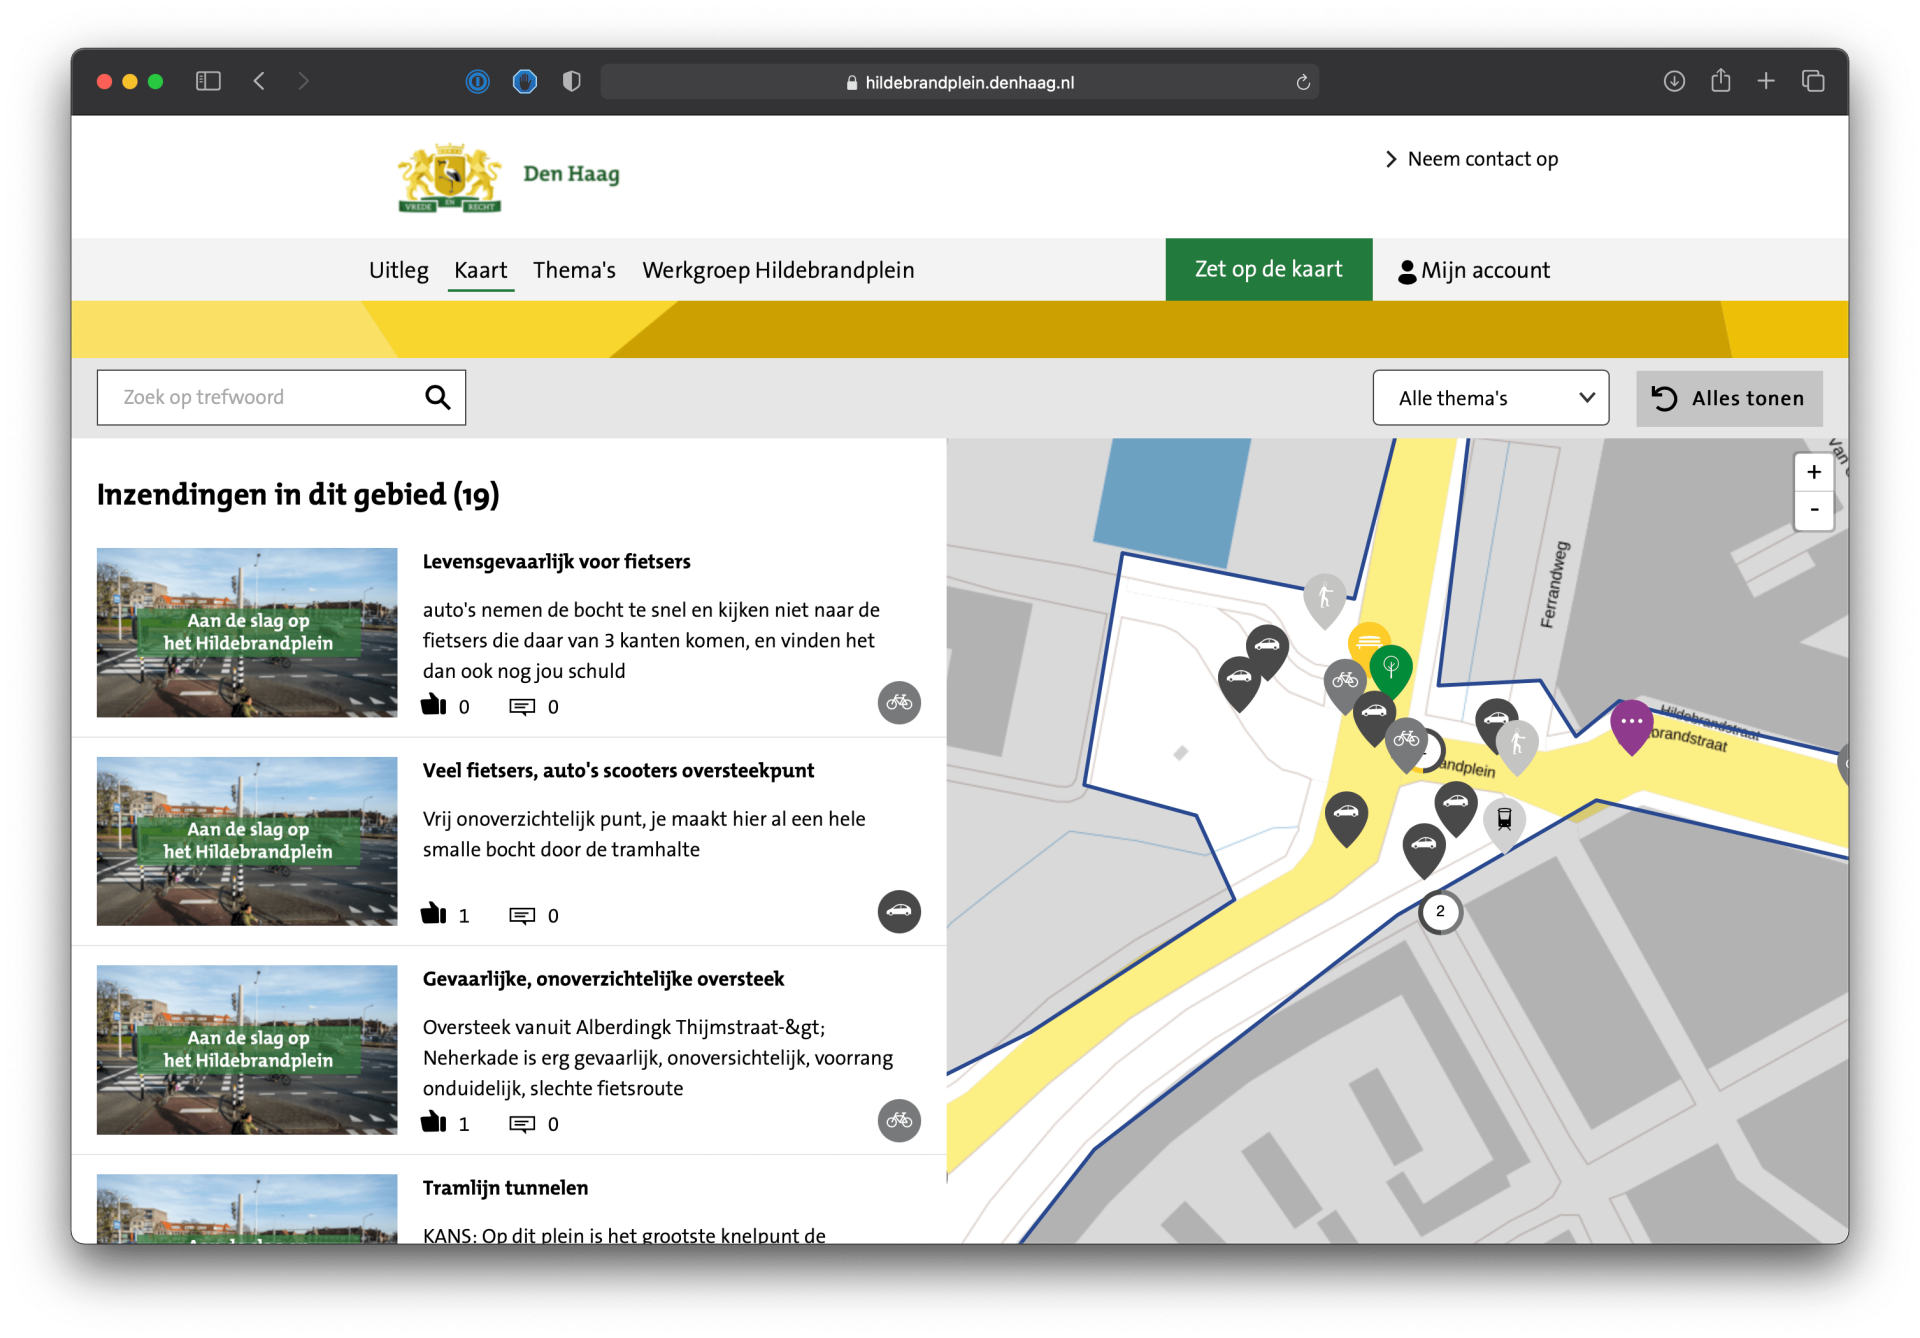Open thumbnail of Gevaarlijke onoverzichtelijke oversteek

(247, 1049)
